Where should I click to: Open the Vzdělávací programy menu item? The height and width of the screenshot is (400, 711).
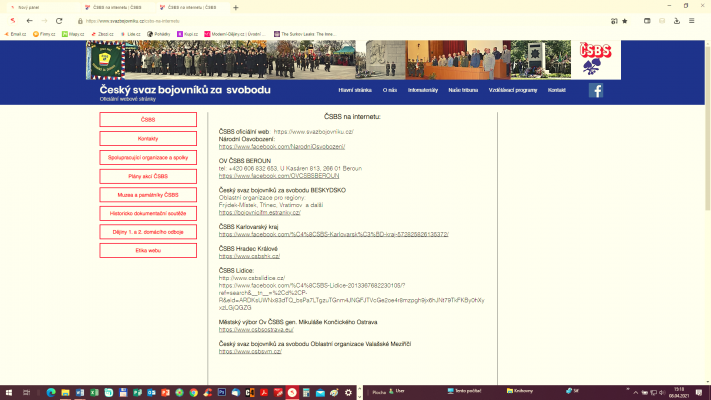513,90
